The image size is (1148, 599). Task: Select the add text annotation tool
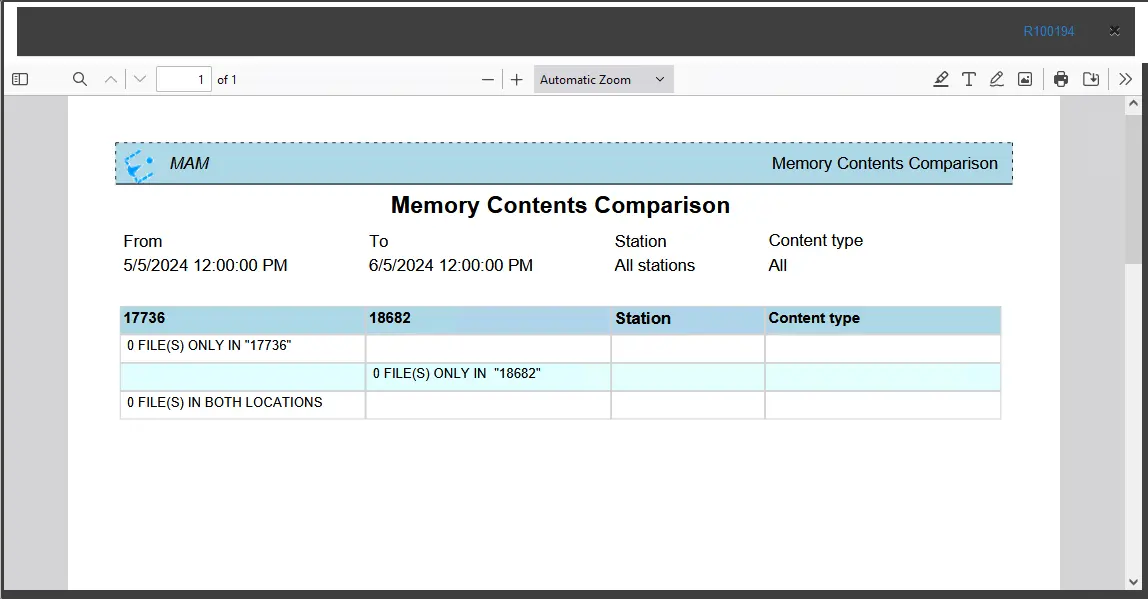[969, 80]
